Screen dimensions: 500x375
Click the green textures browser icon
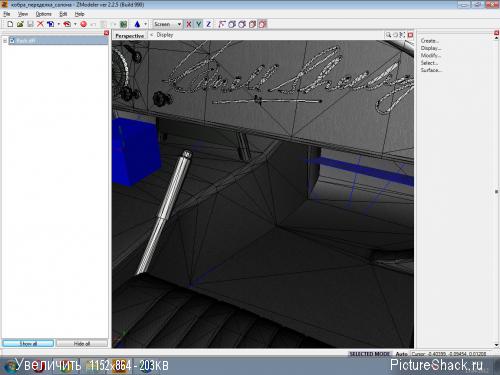click(x=124, y=24)
